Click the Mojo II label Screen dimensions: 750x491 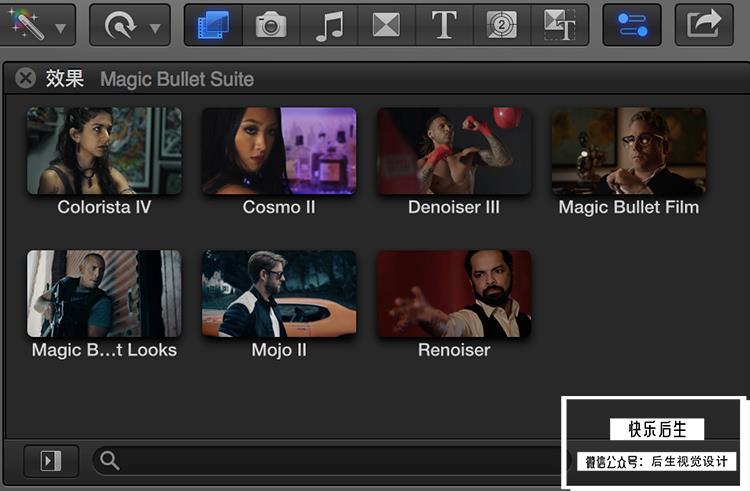coord(279,350)
